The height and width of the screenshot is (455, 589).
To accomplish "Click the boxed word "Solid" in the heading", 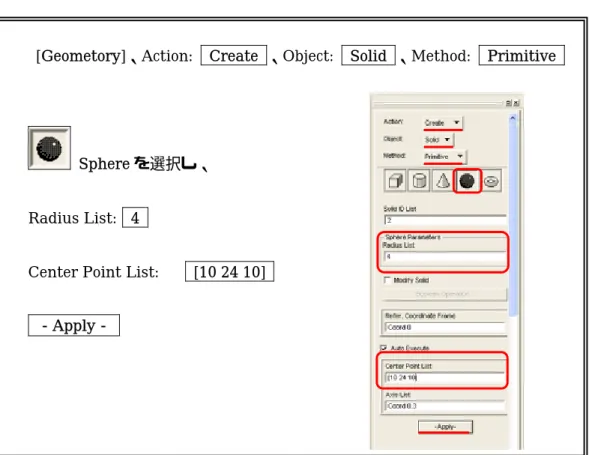I will (368, 56).
